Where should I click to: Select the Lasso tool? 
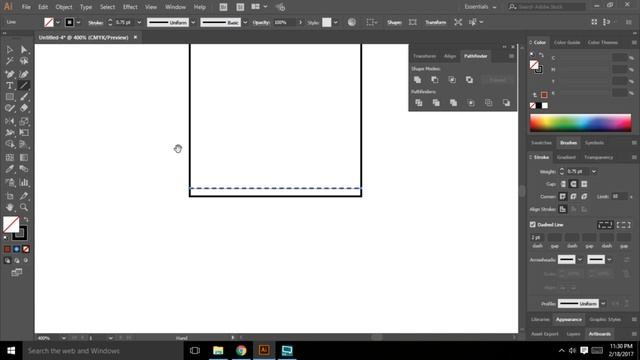tap(24, 62)
